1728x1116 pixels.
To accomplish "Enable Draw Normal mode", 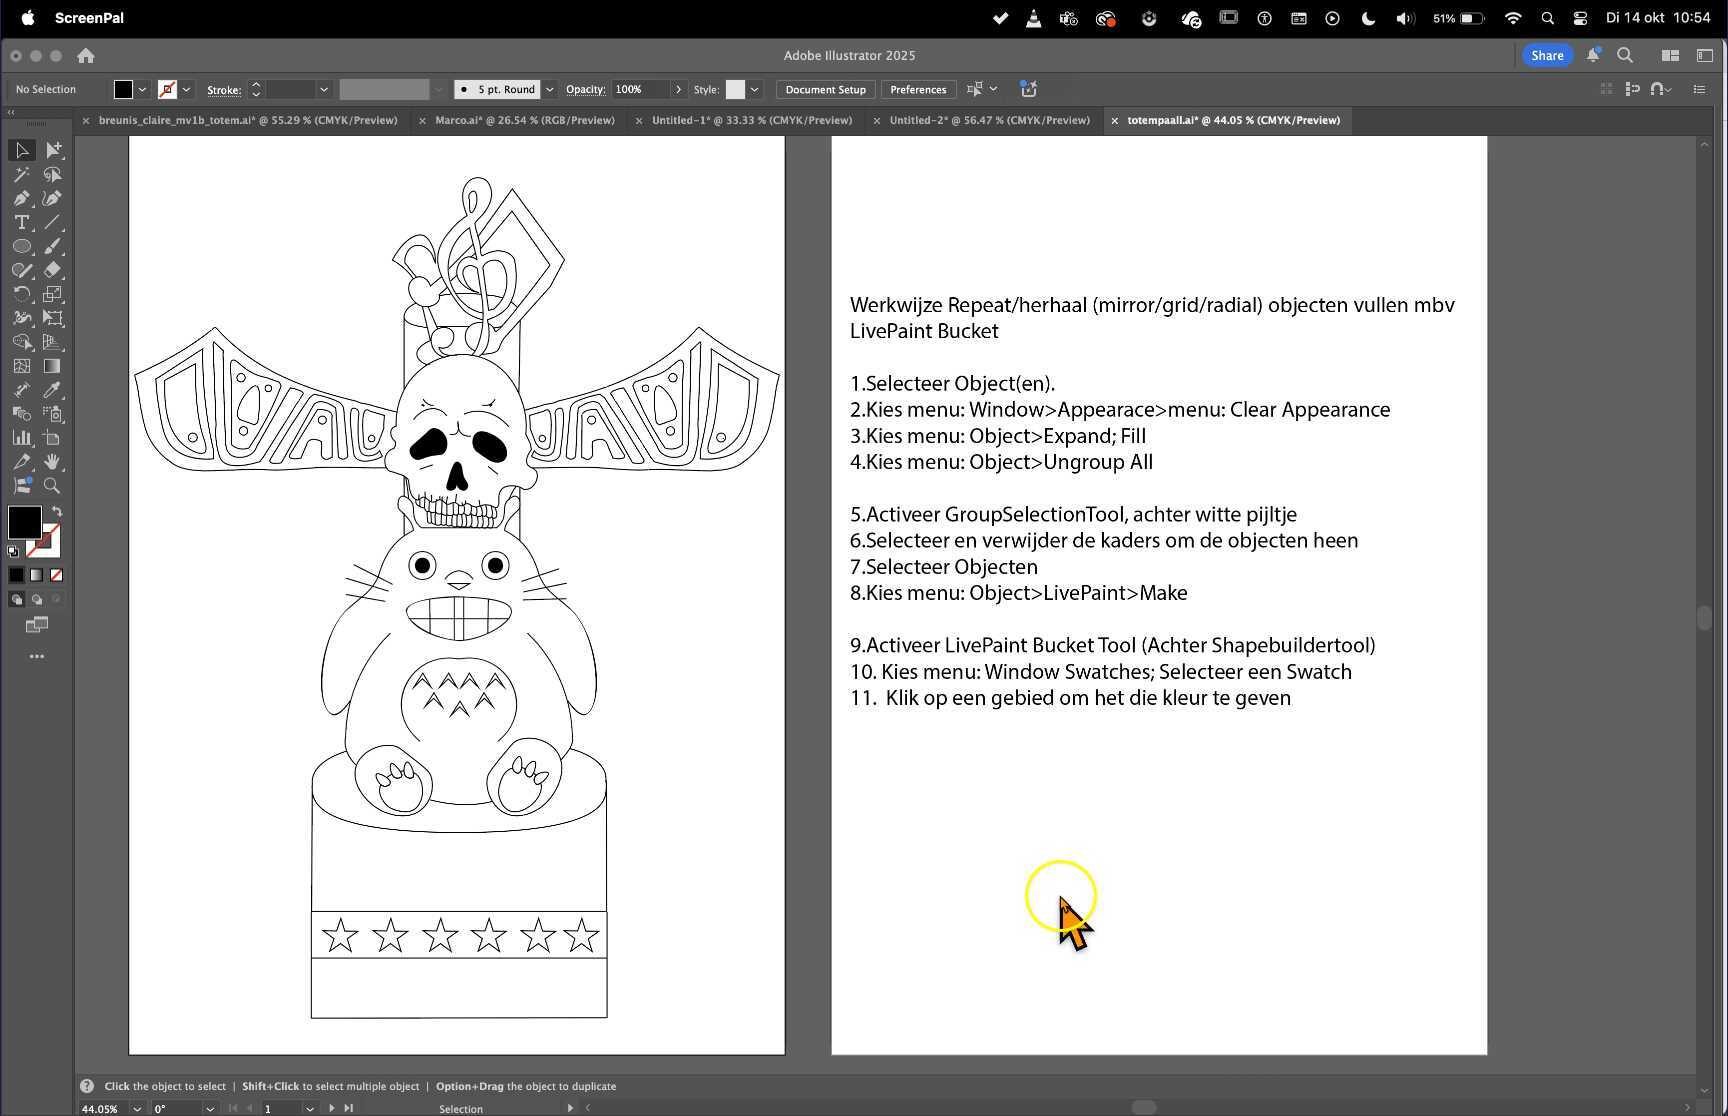I will point(16,600).
